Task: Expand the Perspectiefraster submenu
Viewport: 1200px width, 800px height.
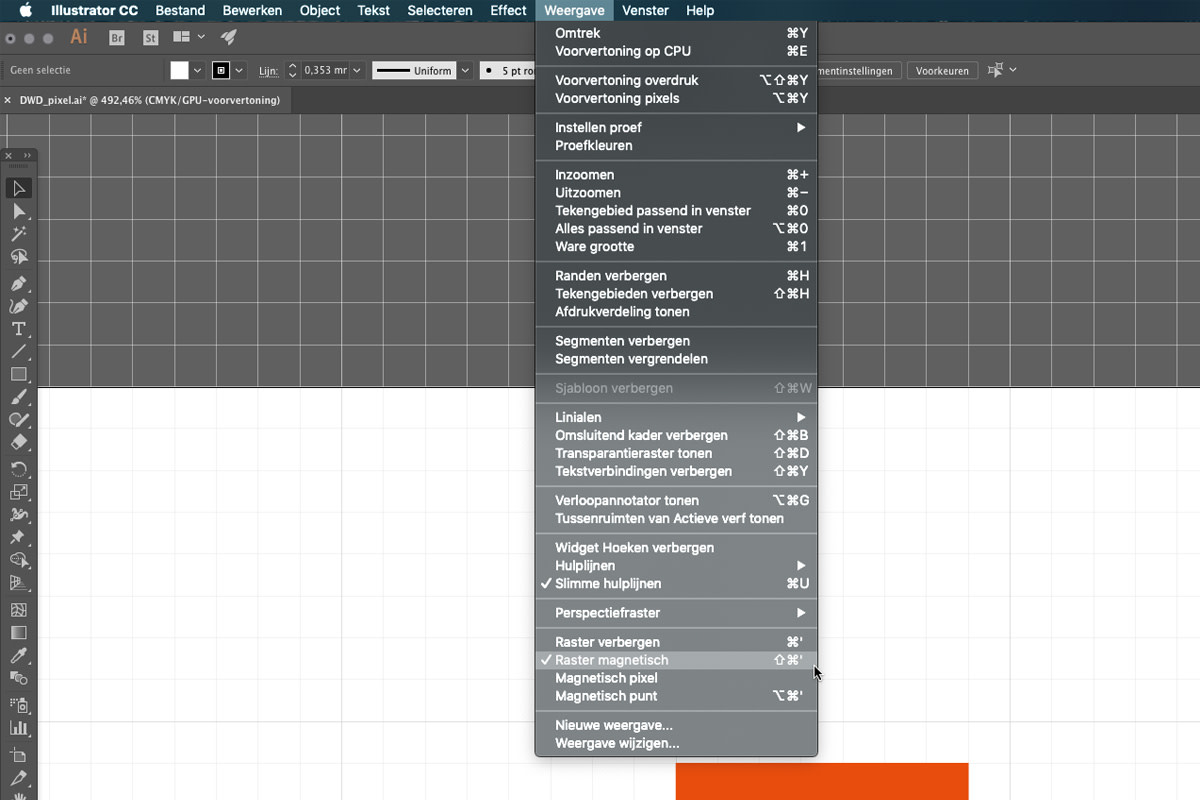Action: 677,612
